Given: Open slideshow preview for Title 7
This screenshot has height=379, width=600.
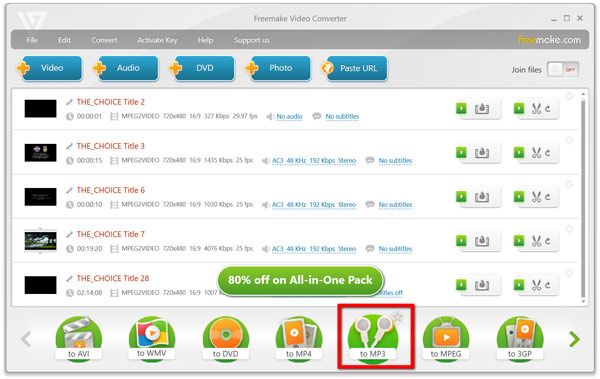Looking at the screenshot, I should pyautogui.click(x=478, y=241).
